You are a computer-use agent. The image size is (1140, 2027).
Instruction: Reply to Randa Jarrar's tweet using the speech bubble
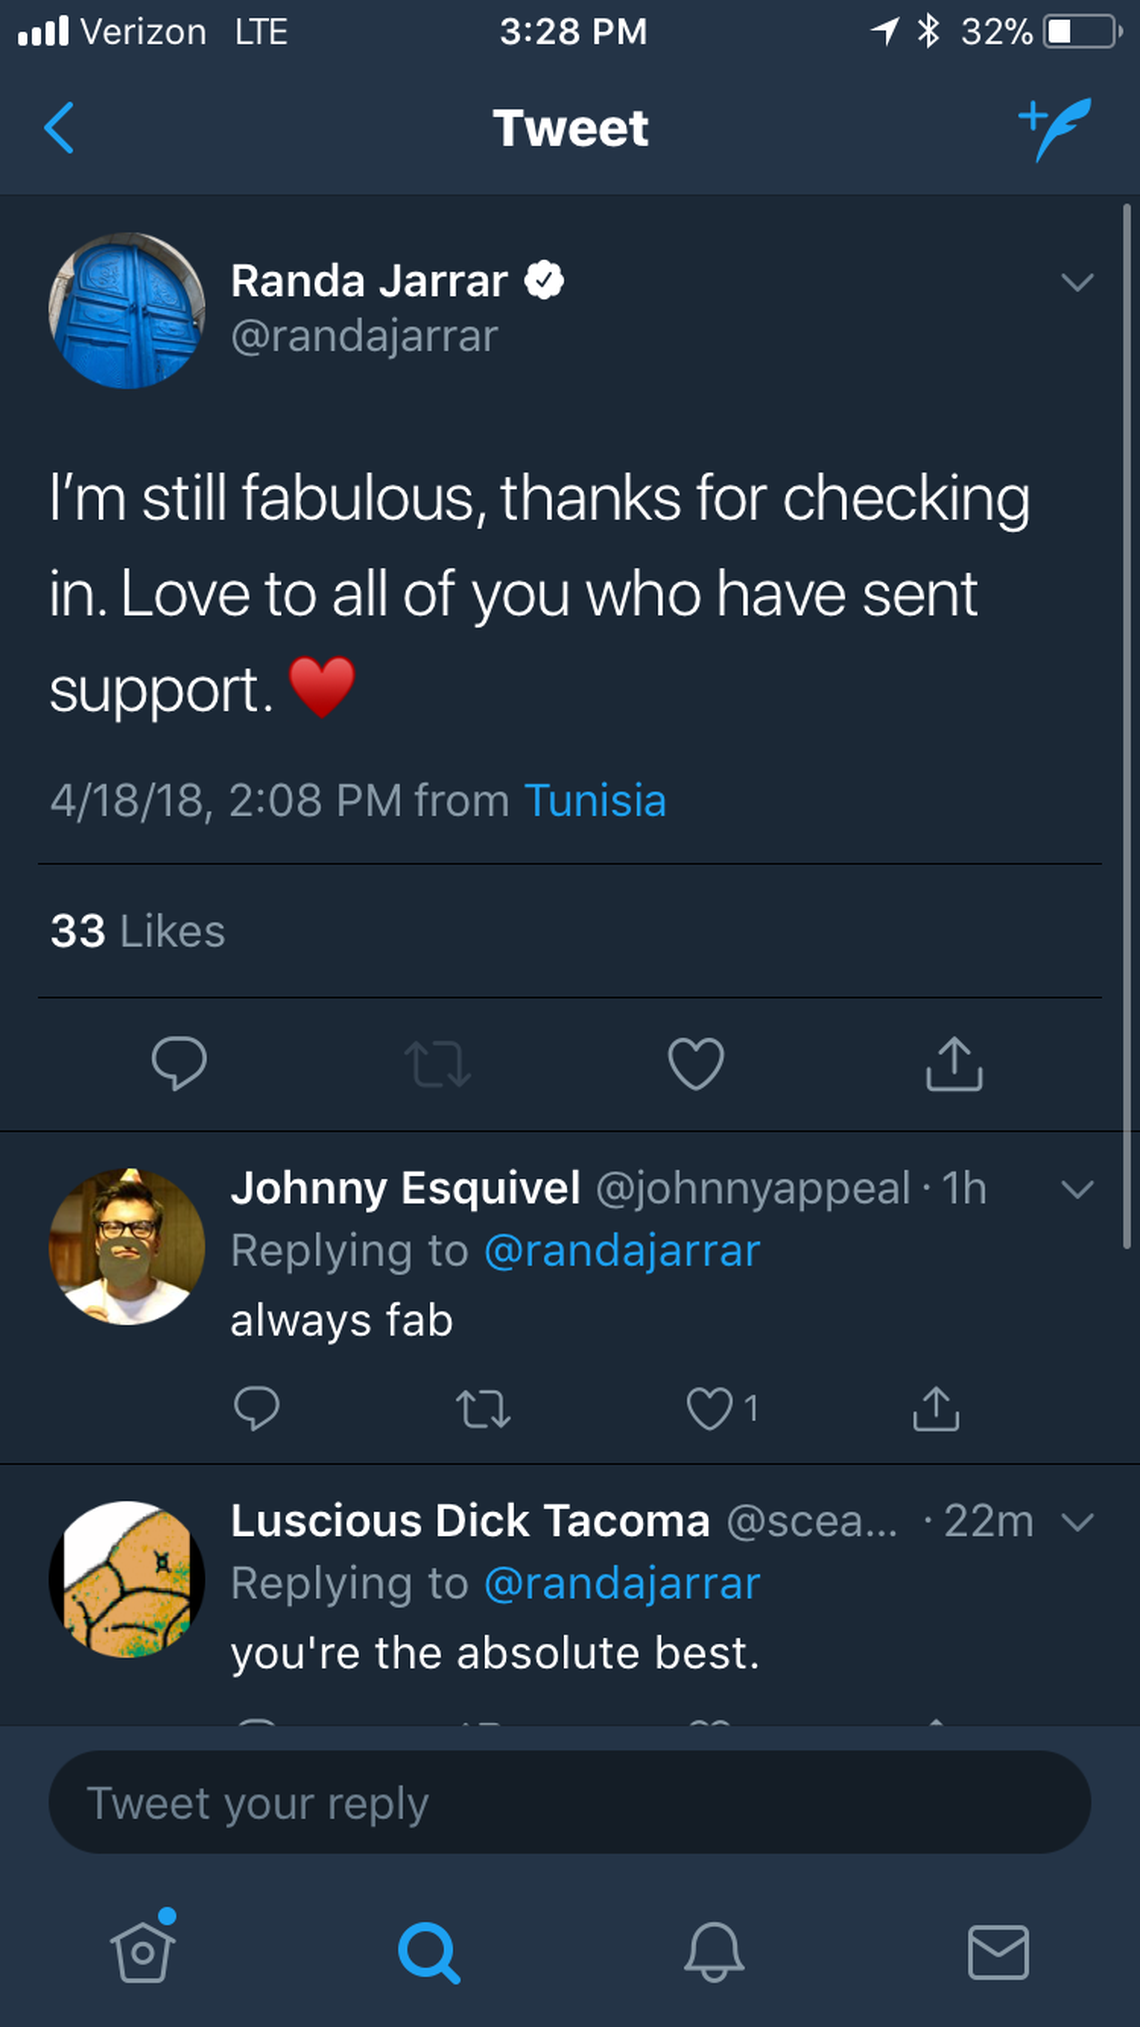[x=179, y=1063]
